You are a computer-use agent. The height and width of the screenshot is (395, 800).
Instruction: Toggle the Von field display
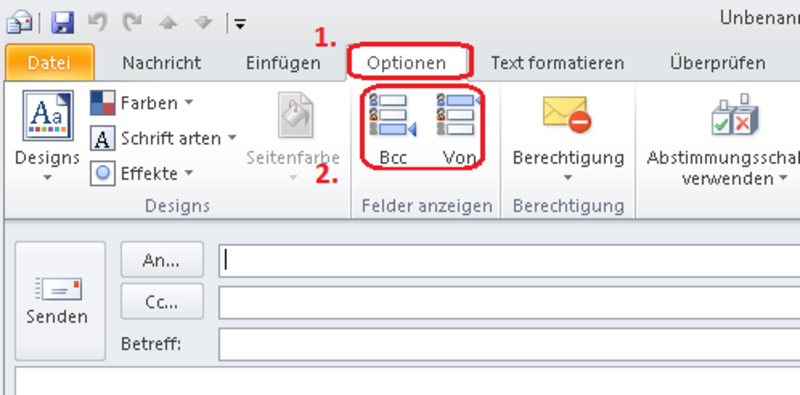[x=459, y=129]
